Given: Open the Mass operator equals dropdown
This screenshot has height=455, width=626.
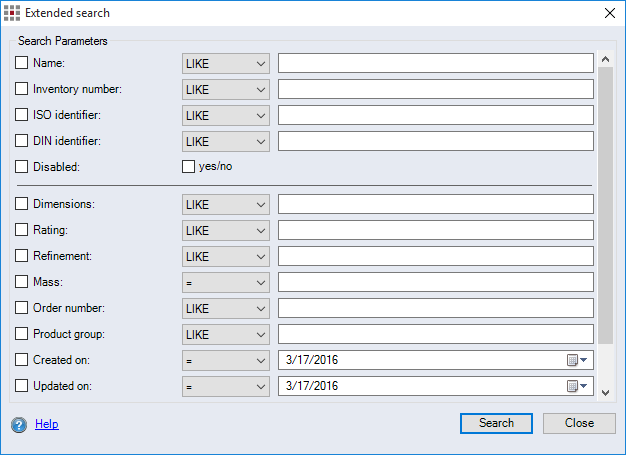Looking at the screenshot, I should [226, 282].
